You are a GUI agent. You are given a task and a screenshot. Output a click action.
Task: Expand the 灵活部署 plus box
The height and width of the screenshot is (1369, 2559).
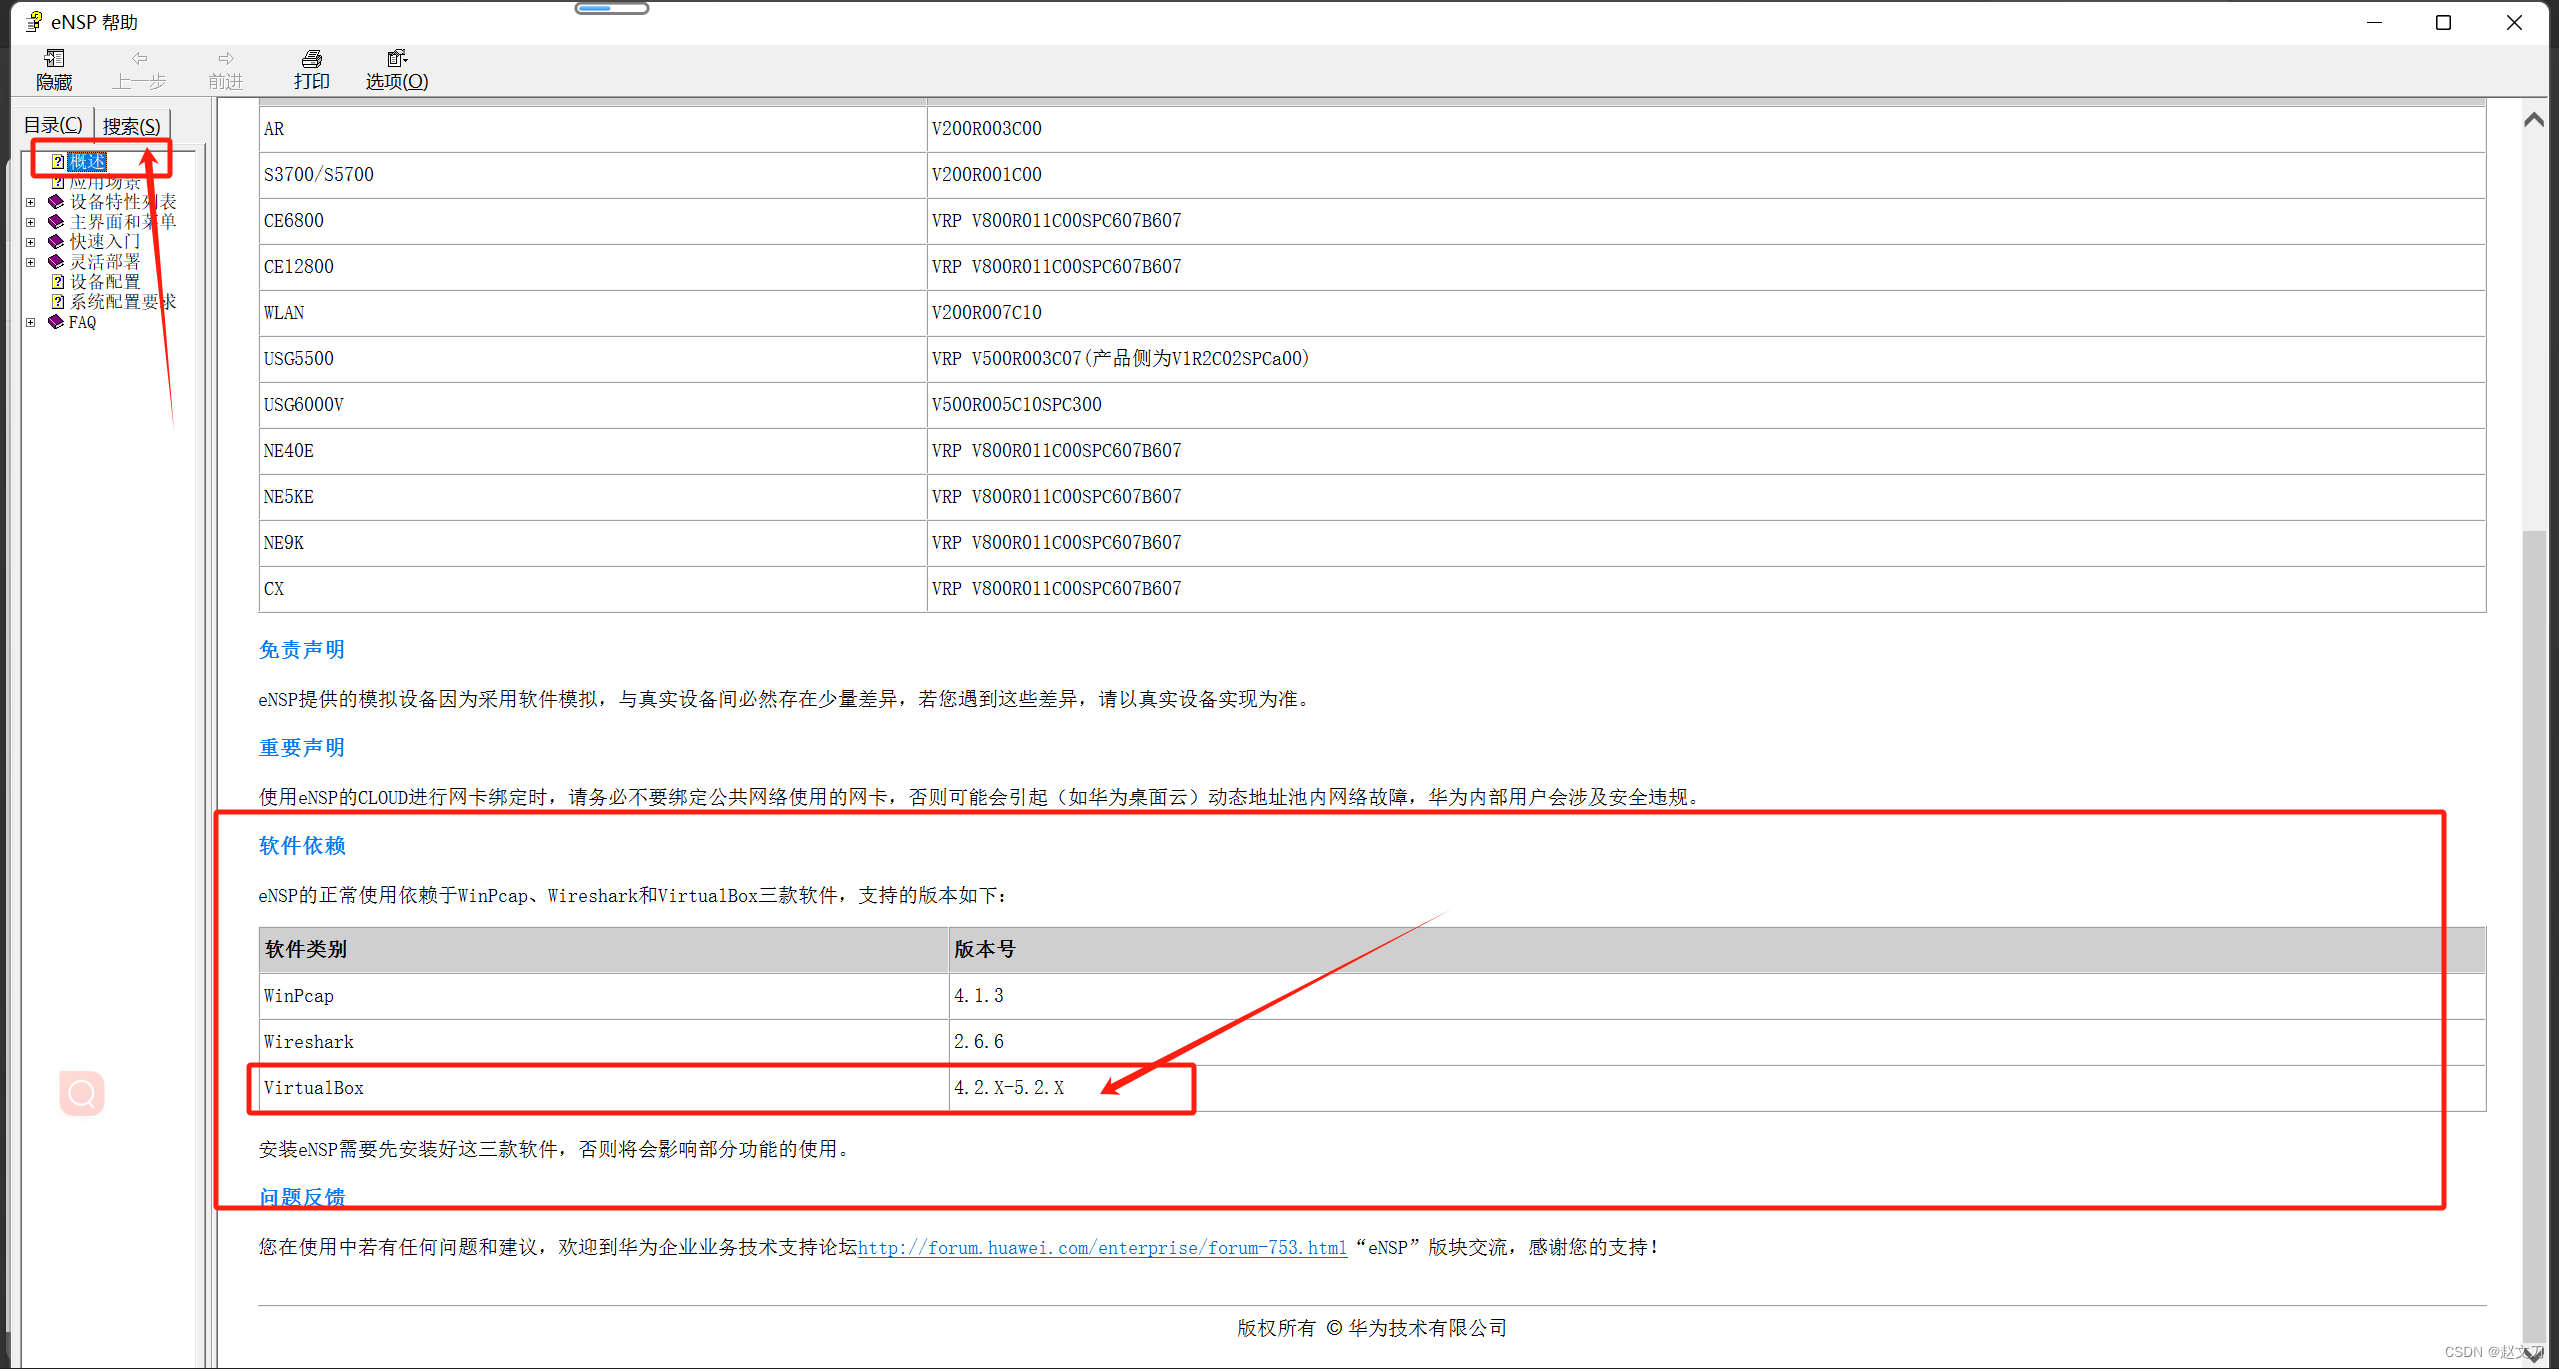point(31,262)
